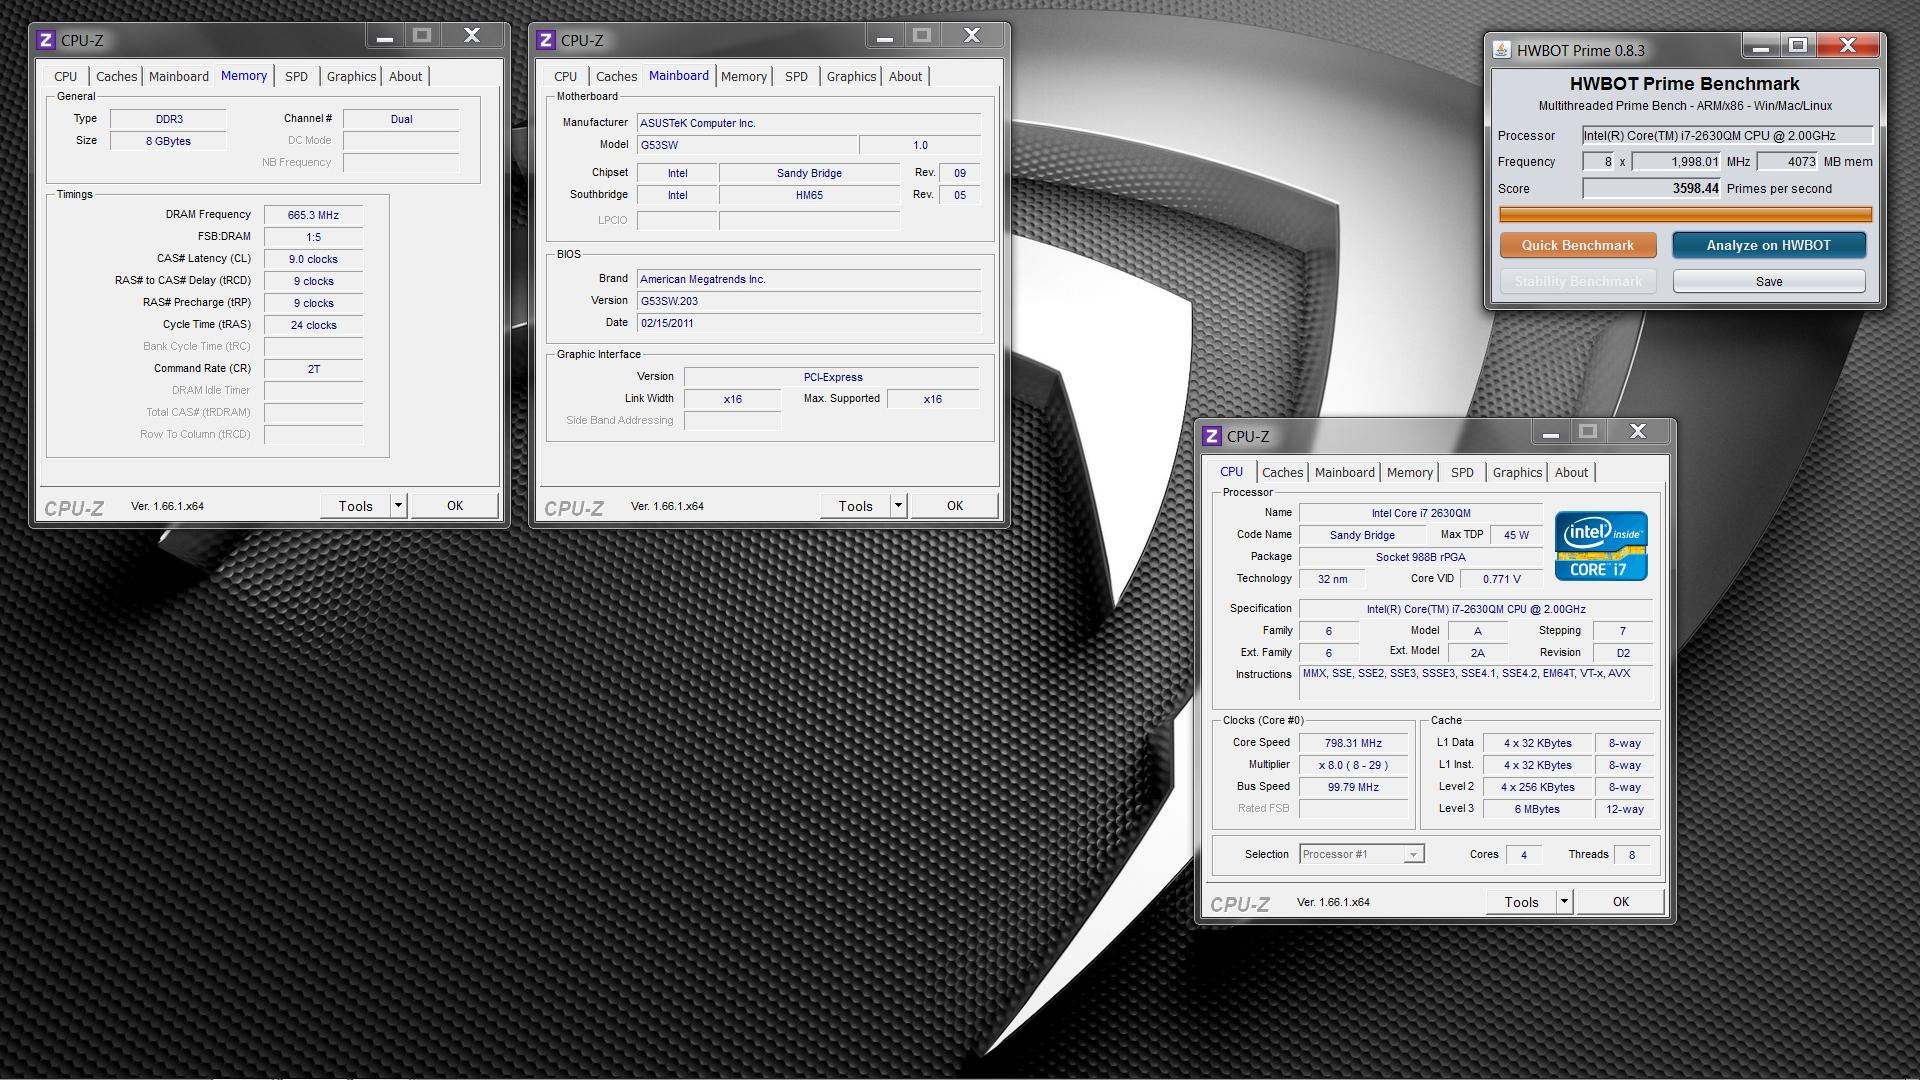The width and height of the screenshot is (1920, 1080).
Task: Open Caches tab in Mainboard window
Action: coord(616,76)
